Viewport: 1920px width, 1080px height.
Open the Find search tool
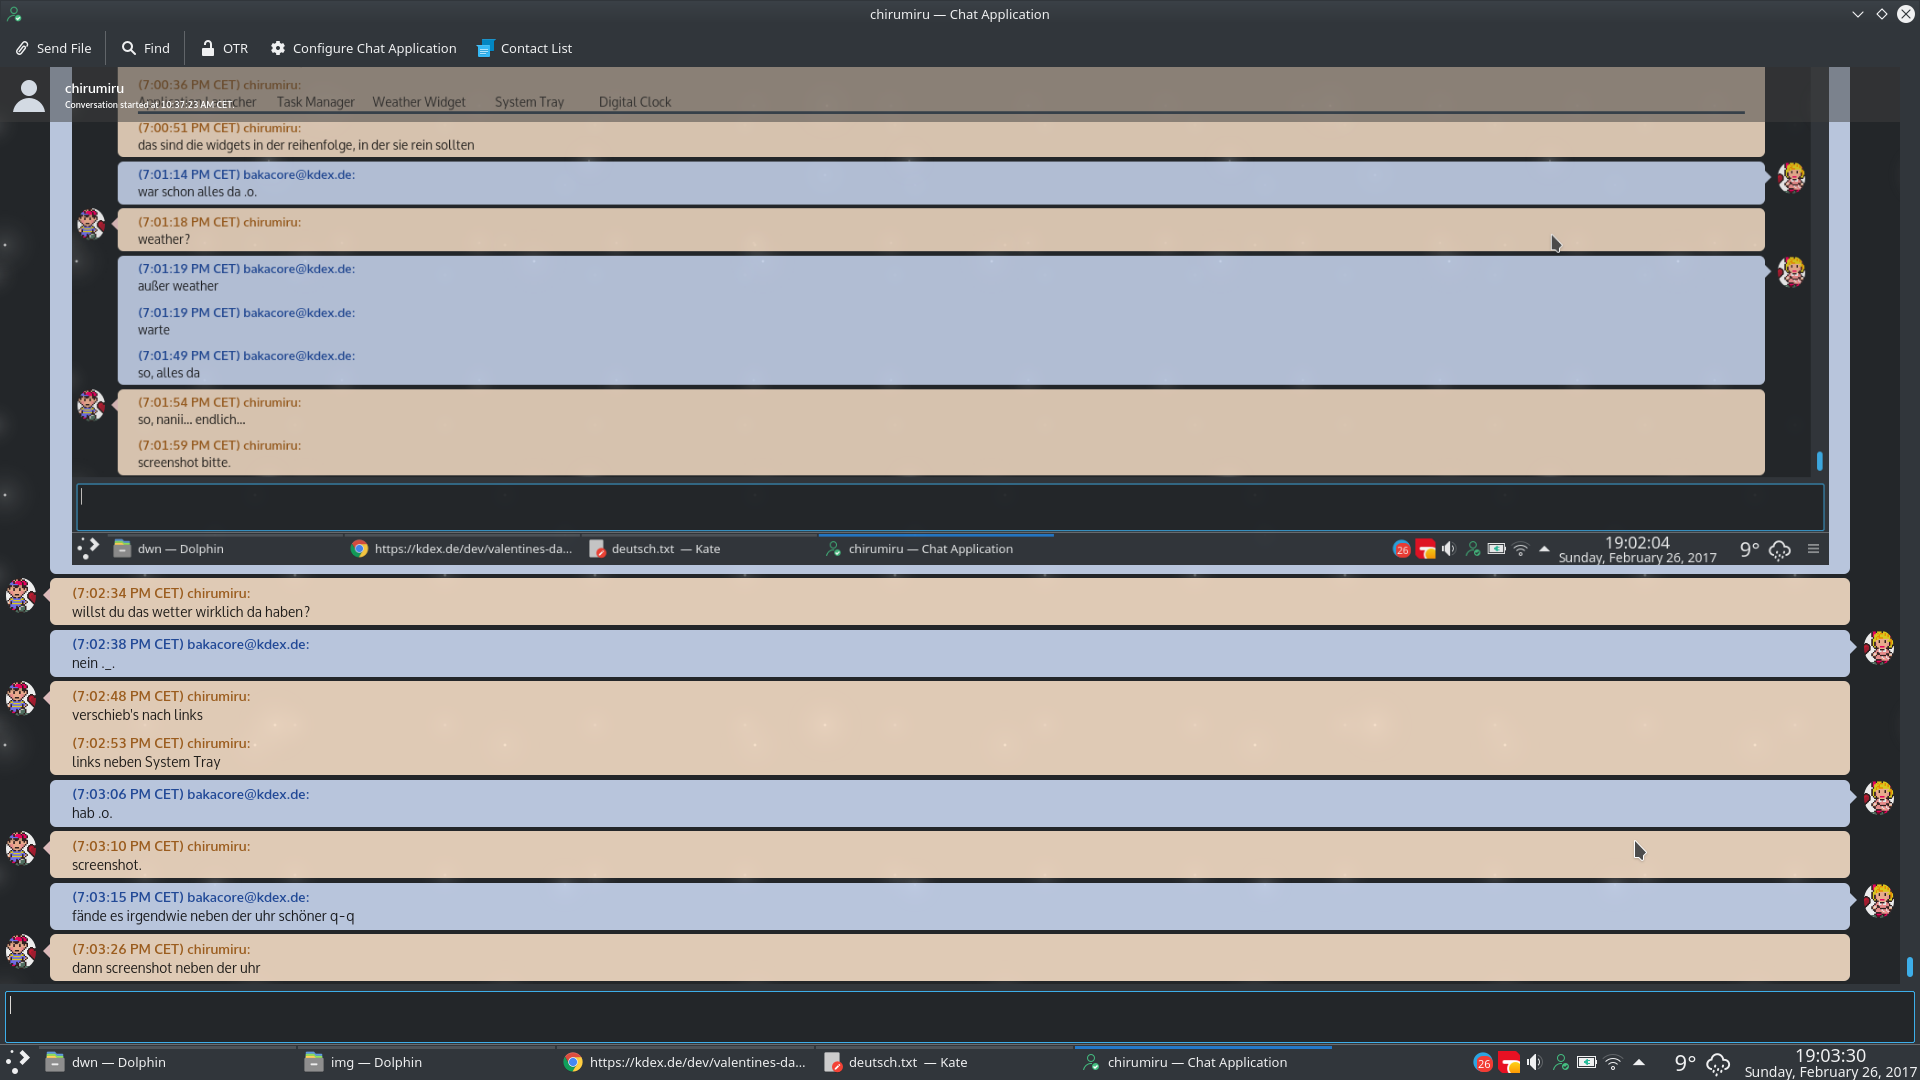pos(146,48)
